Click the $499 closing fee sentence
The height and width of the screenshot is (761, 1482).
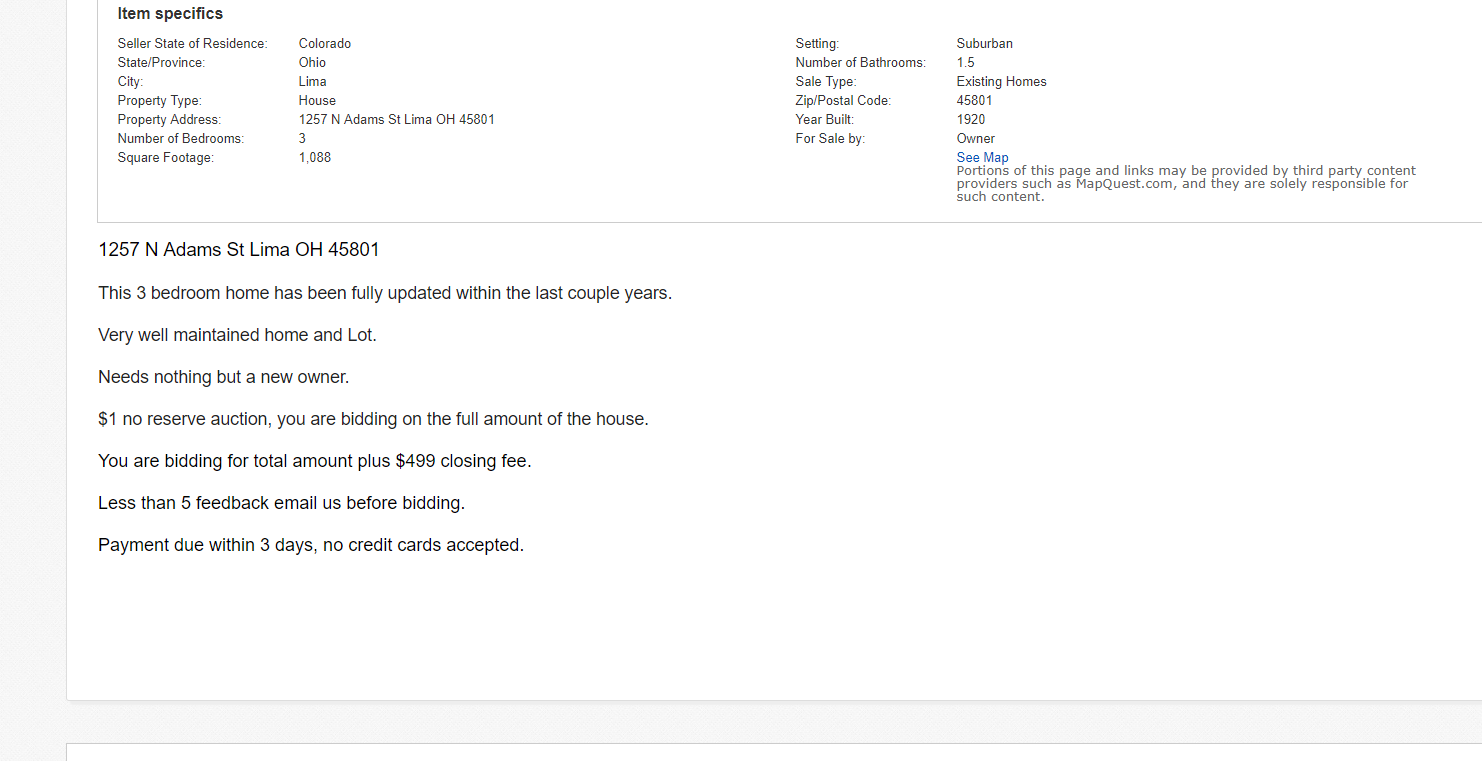[x=315, y=461]
